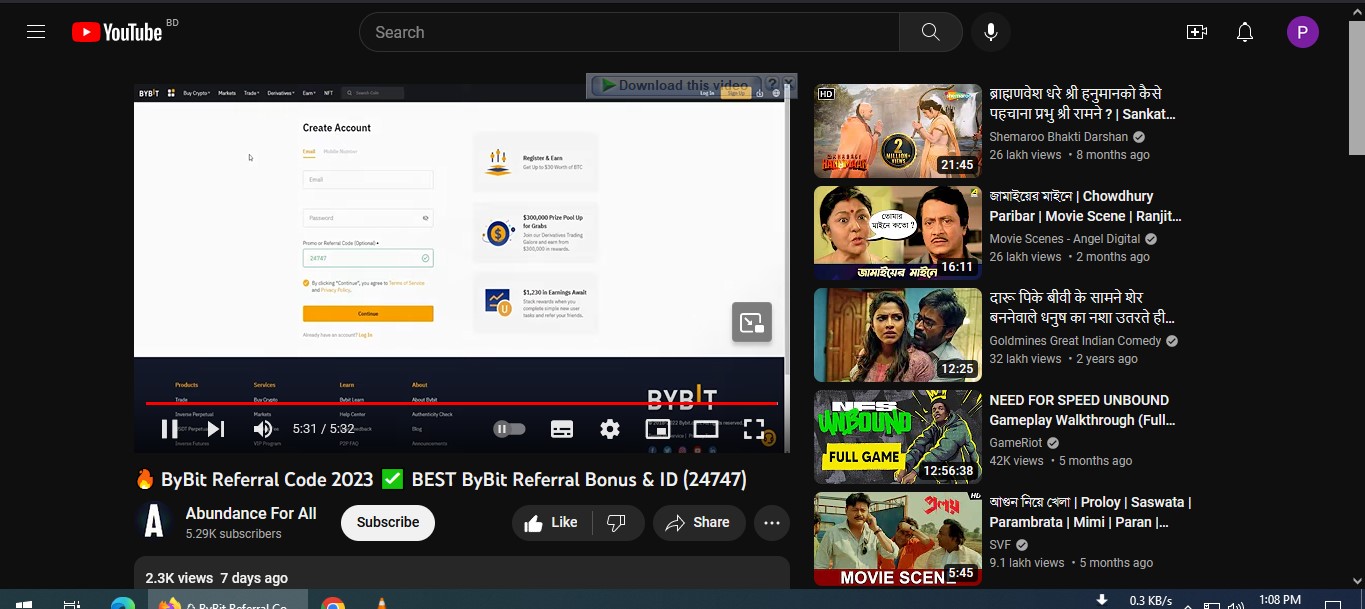Open the purple P account avatar

click(1302, 32)
